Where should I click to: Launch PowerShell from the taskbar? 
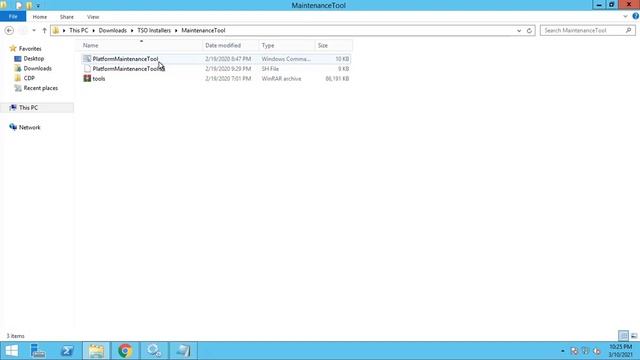[x=67, y=351]
